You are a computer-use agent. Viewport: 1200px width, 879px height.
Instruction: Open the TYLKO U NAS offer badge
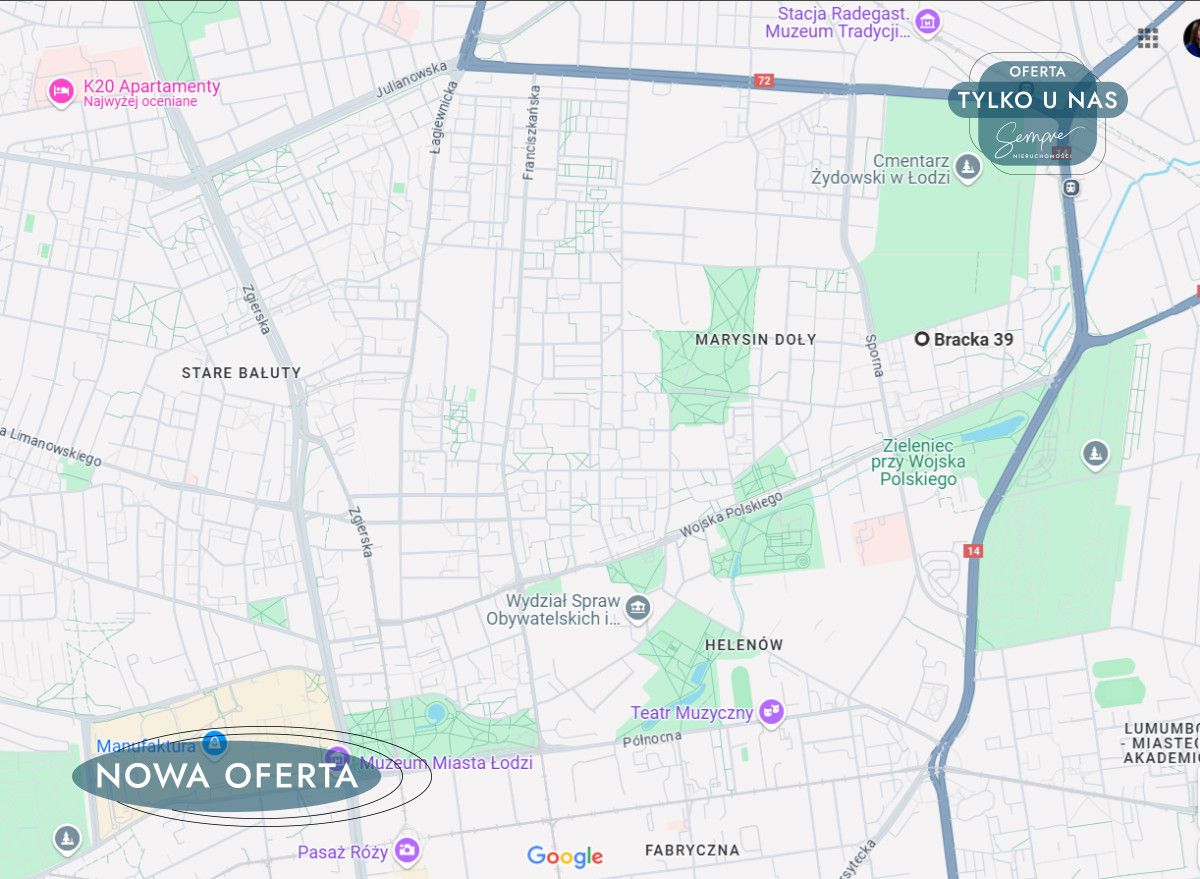coord(1035,100)
